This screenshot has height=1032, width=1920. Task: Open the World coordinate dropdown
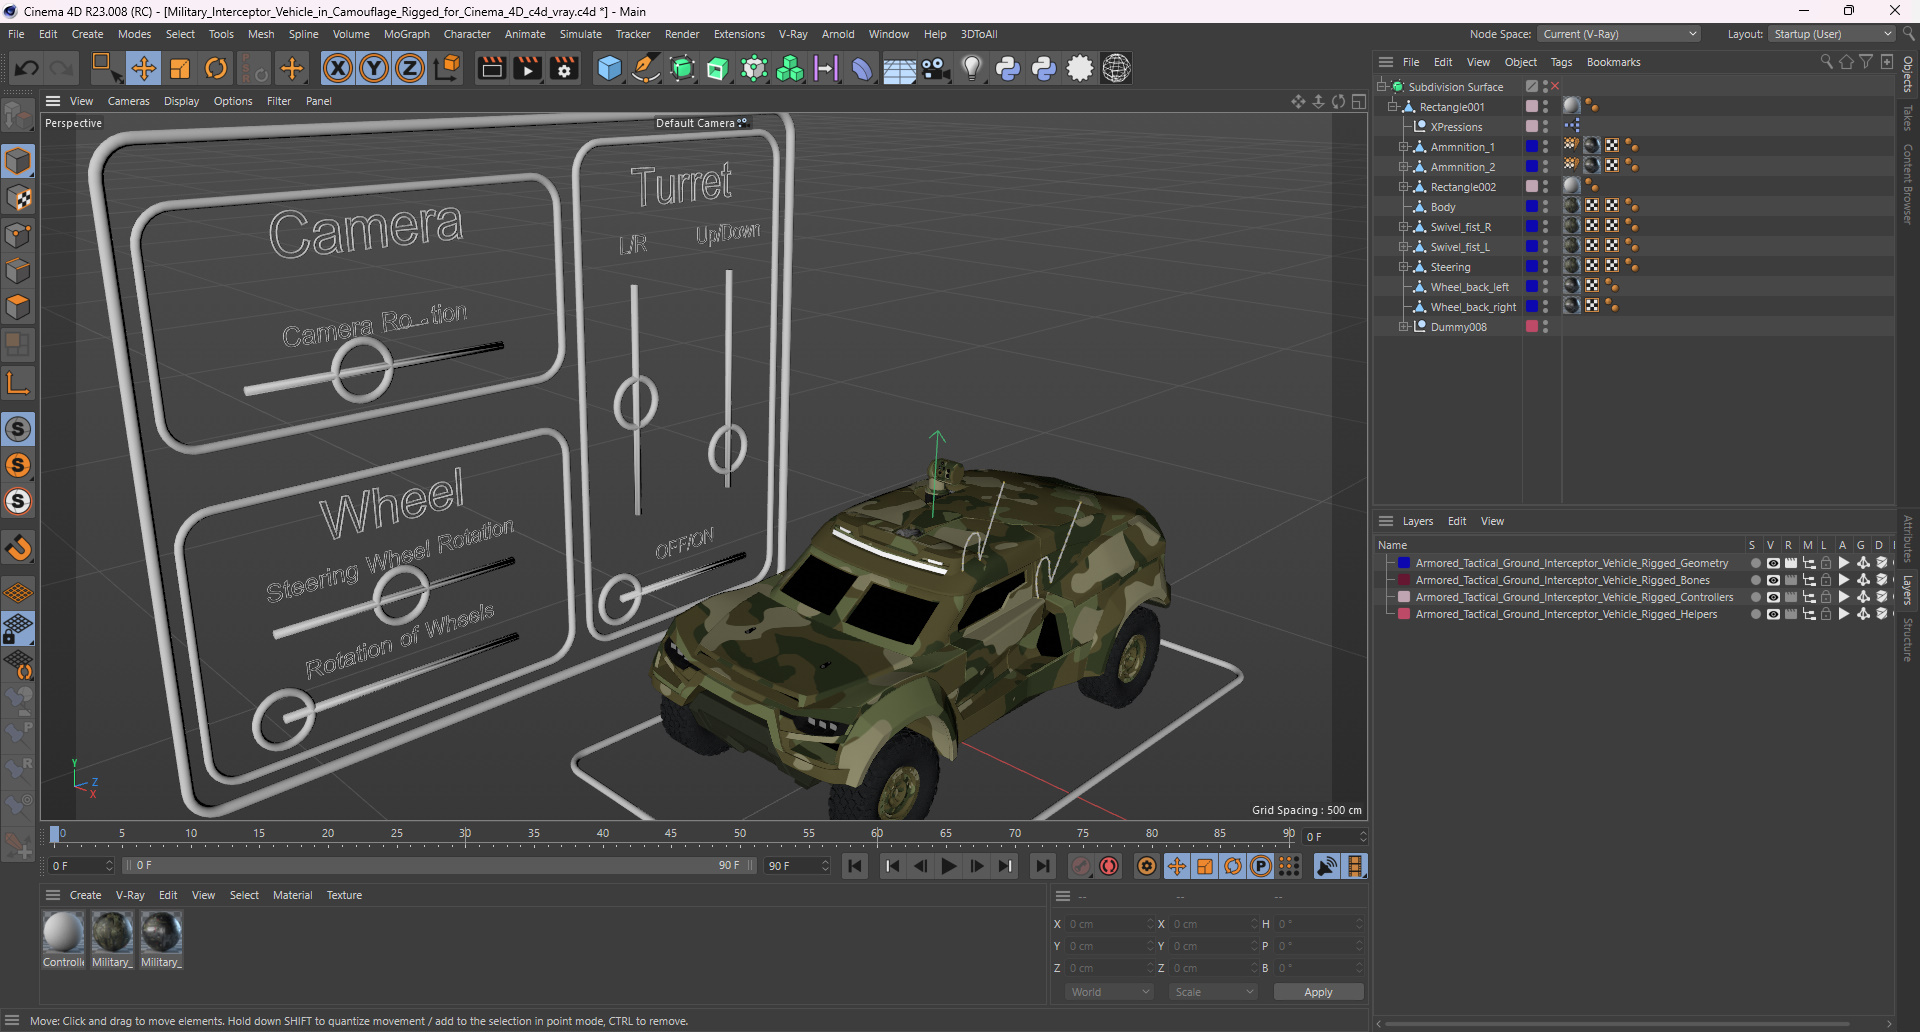click(x=1109, y=992)
